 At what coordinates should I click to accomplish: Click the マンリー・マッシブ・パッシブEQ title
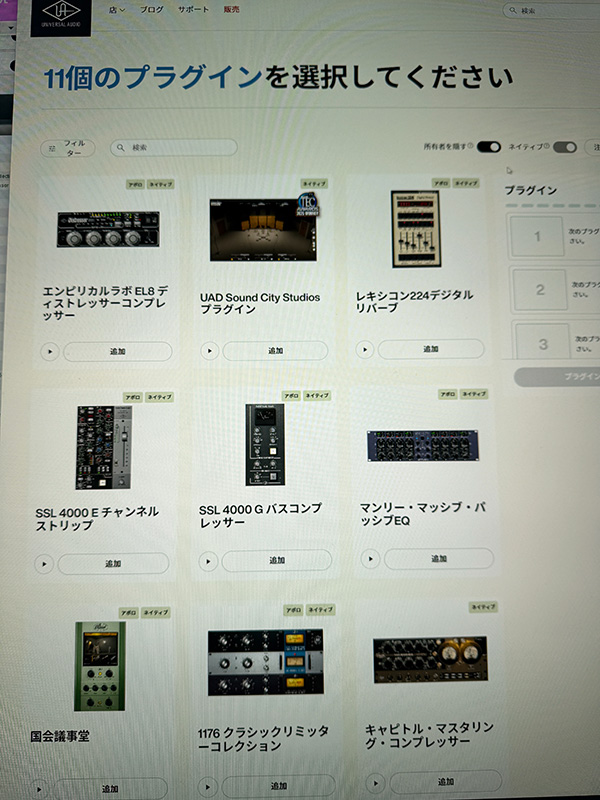point(422,514)
